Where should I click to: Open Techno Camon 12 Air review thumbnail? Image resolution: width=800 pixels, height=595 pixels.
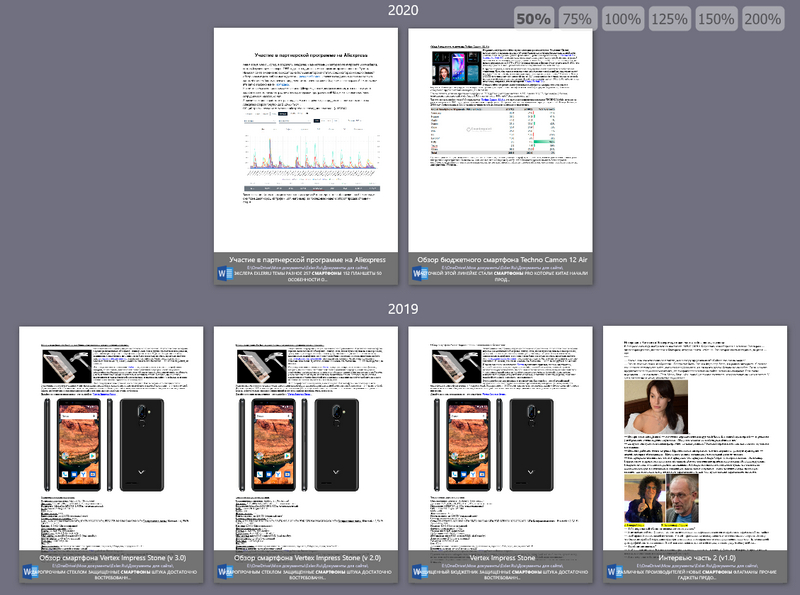pos(500,140)
